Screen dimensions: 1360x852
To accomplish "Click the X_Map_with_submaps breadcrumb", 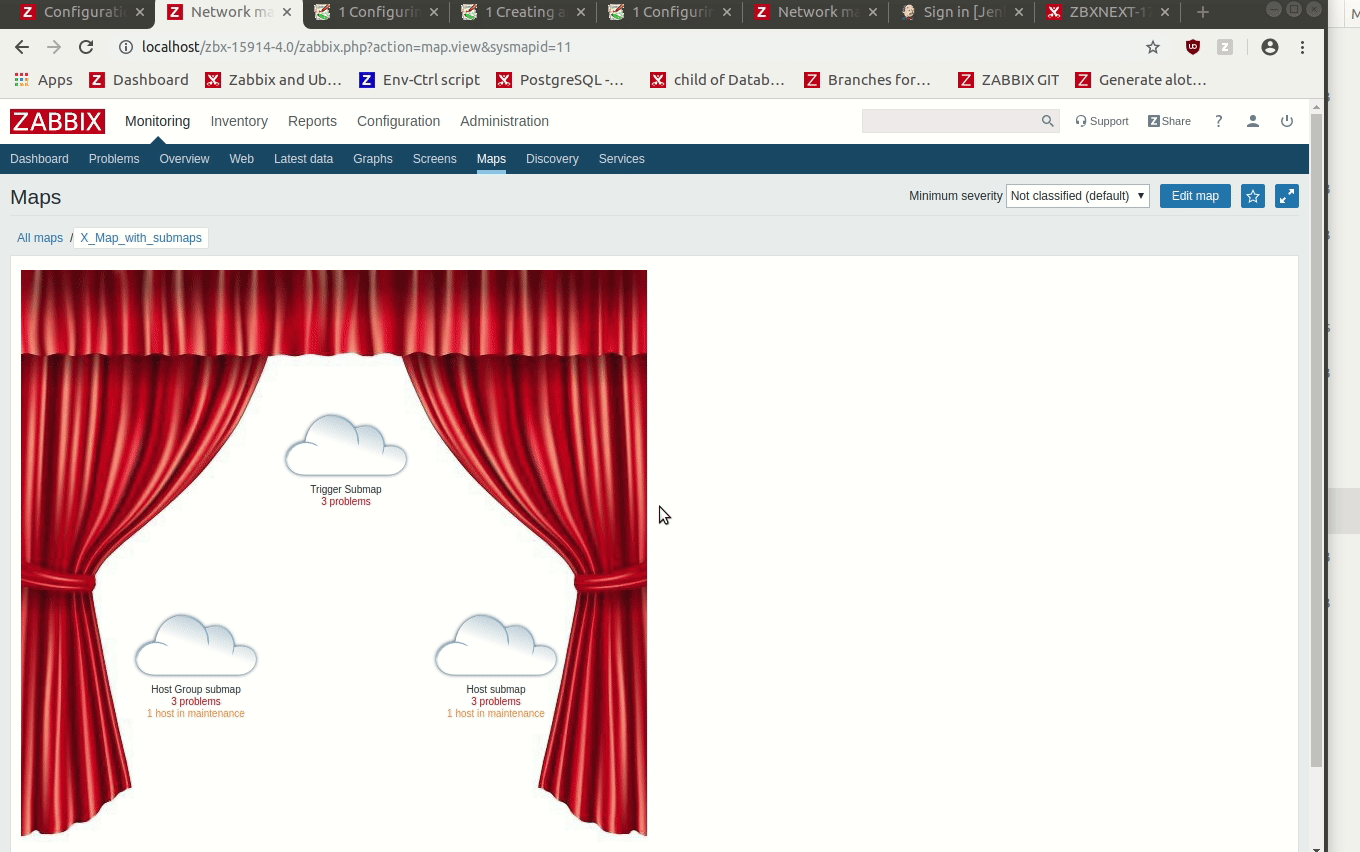I will pyautogui.click(x=141, y=238).
